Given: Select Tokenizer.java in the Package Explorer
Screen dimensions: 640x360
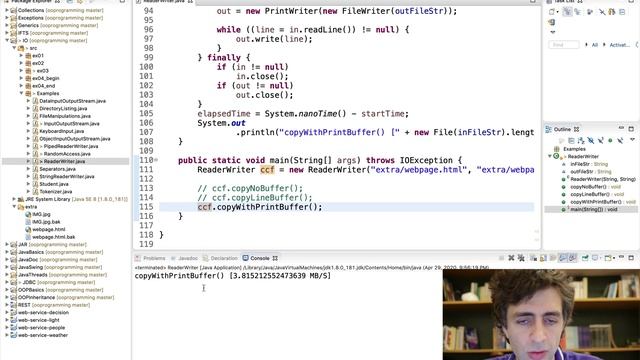Looking at the screenshot, I should (x=56, y=191).
